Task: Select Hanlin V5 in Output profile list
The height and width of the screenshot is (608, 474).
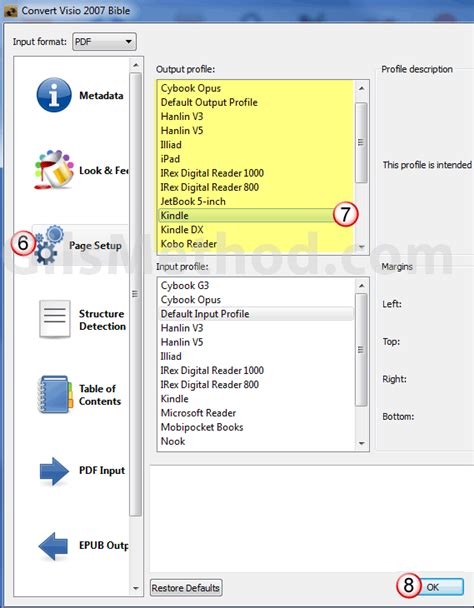Action: [256, 131]
